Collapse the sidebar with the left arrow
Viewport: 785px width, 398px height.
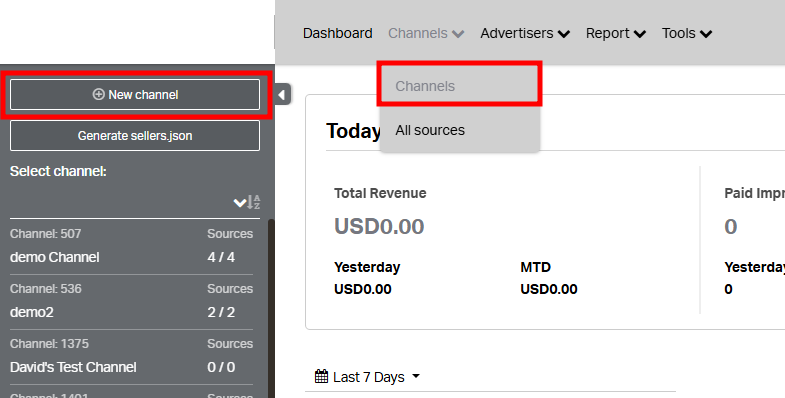[282, 95]
